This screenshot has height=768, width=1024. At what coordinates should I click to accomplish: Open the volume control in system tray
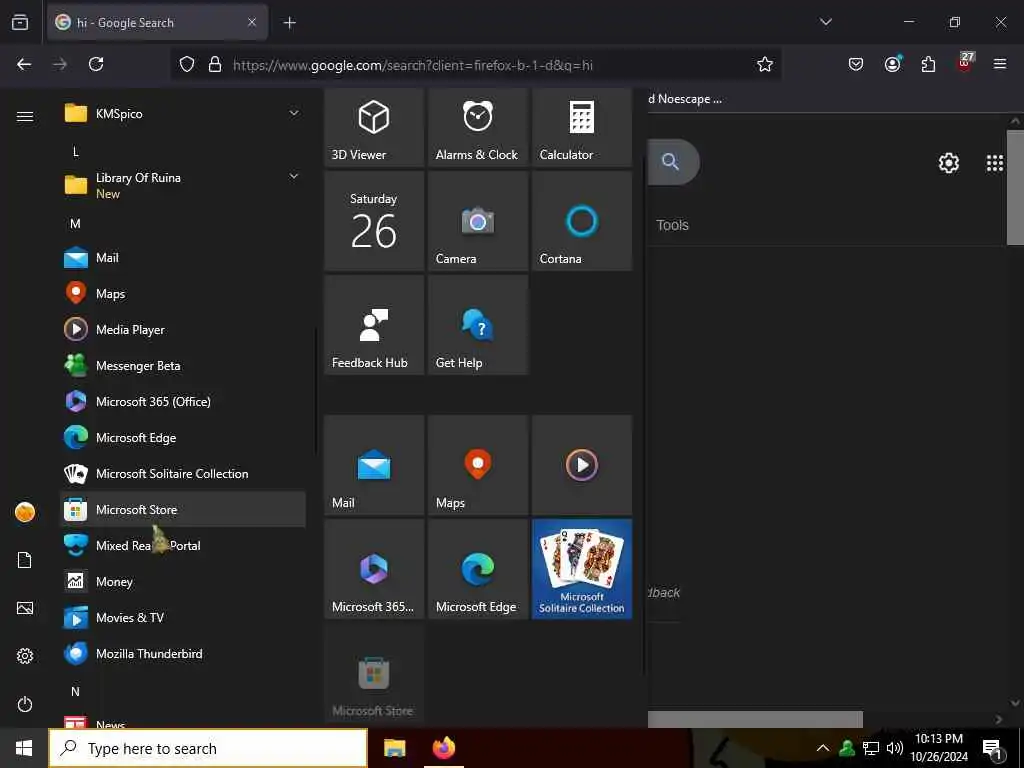click(x=895, y=748)
